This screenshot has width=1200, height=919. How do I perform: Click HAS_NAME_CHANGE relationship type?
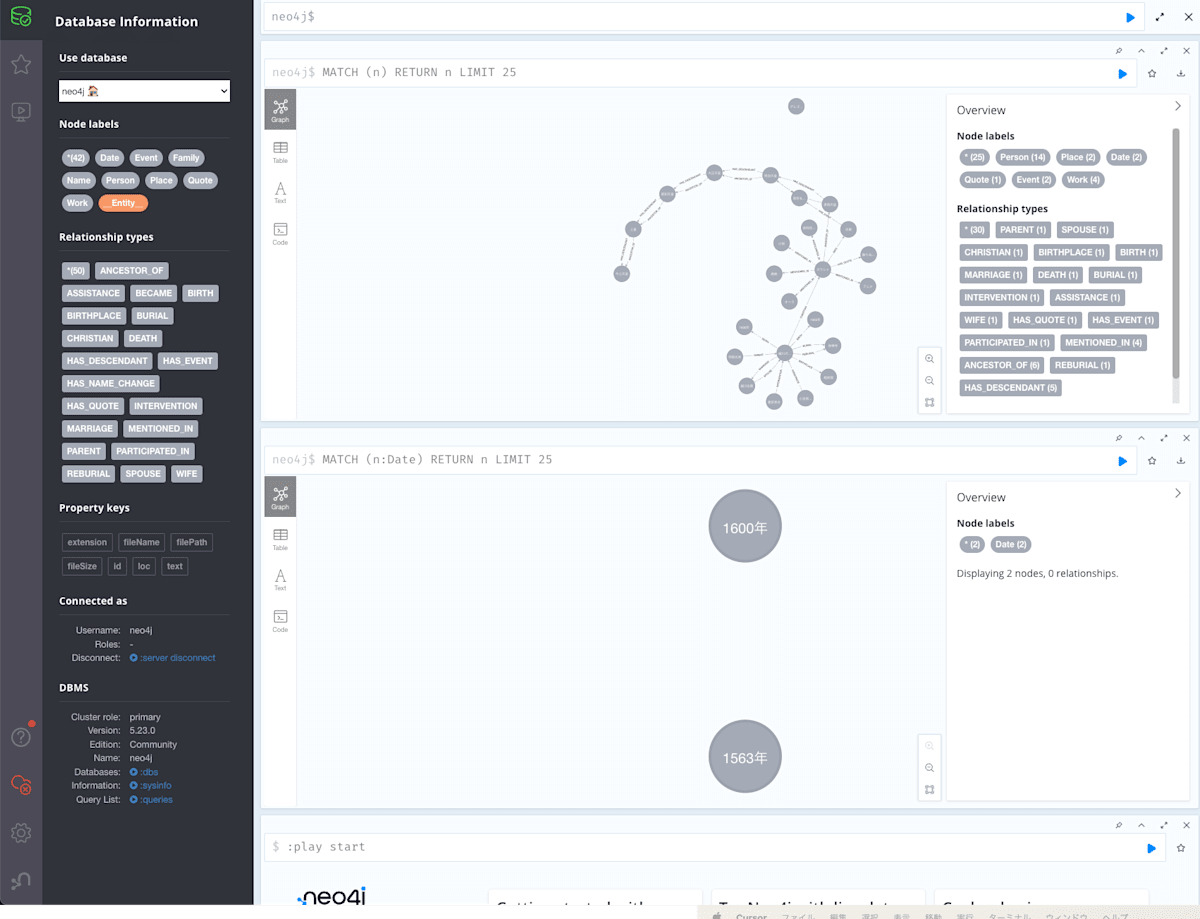pyautogui.click(x=111, y=383)
